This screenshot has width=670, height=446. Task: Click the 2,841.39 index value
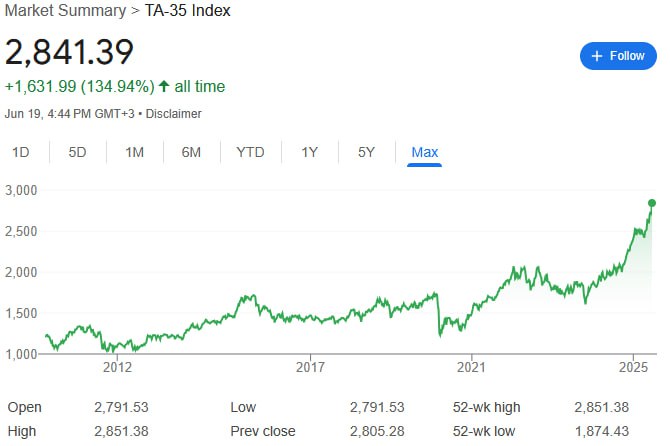click(x=69, y=53)
